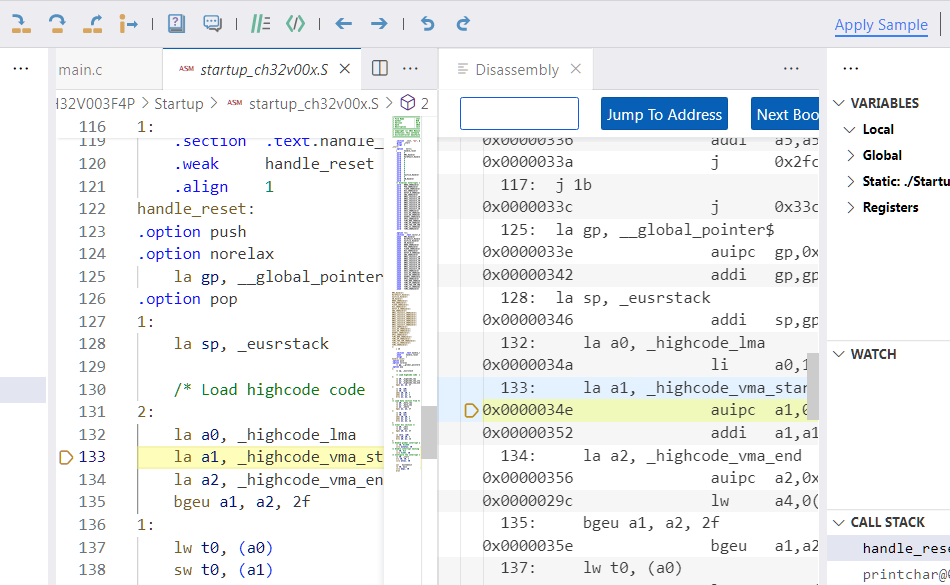
Task: Click the green toggle comment icon
Action: [260, 23]
